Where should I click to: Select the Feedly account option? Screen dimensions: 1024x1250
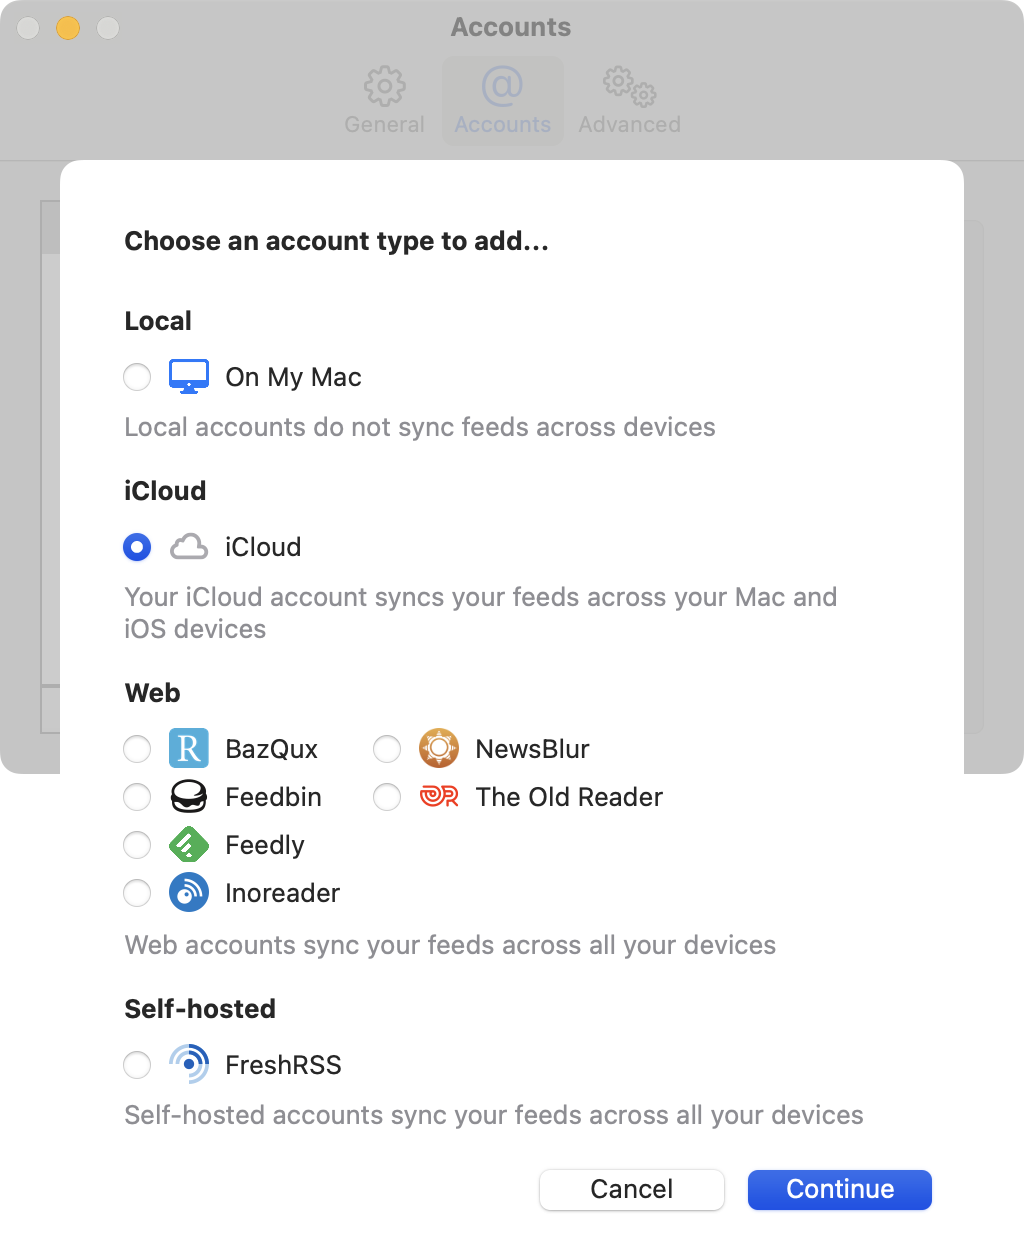[x=137, y=845]
